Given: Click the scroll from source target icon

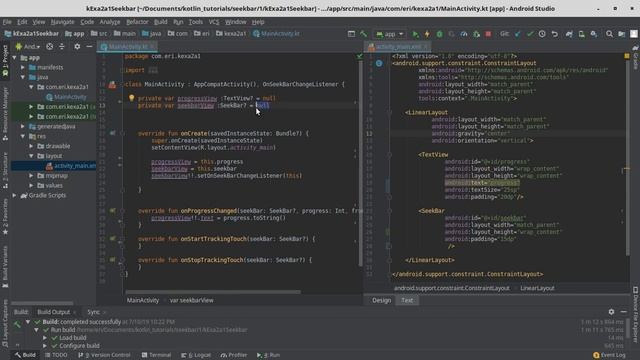Looking at the screenshot, I should (x=49, y=47).
